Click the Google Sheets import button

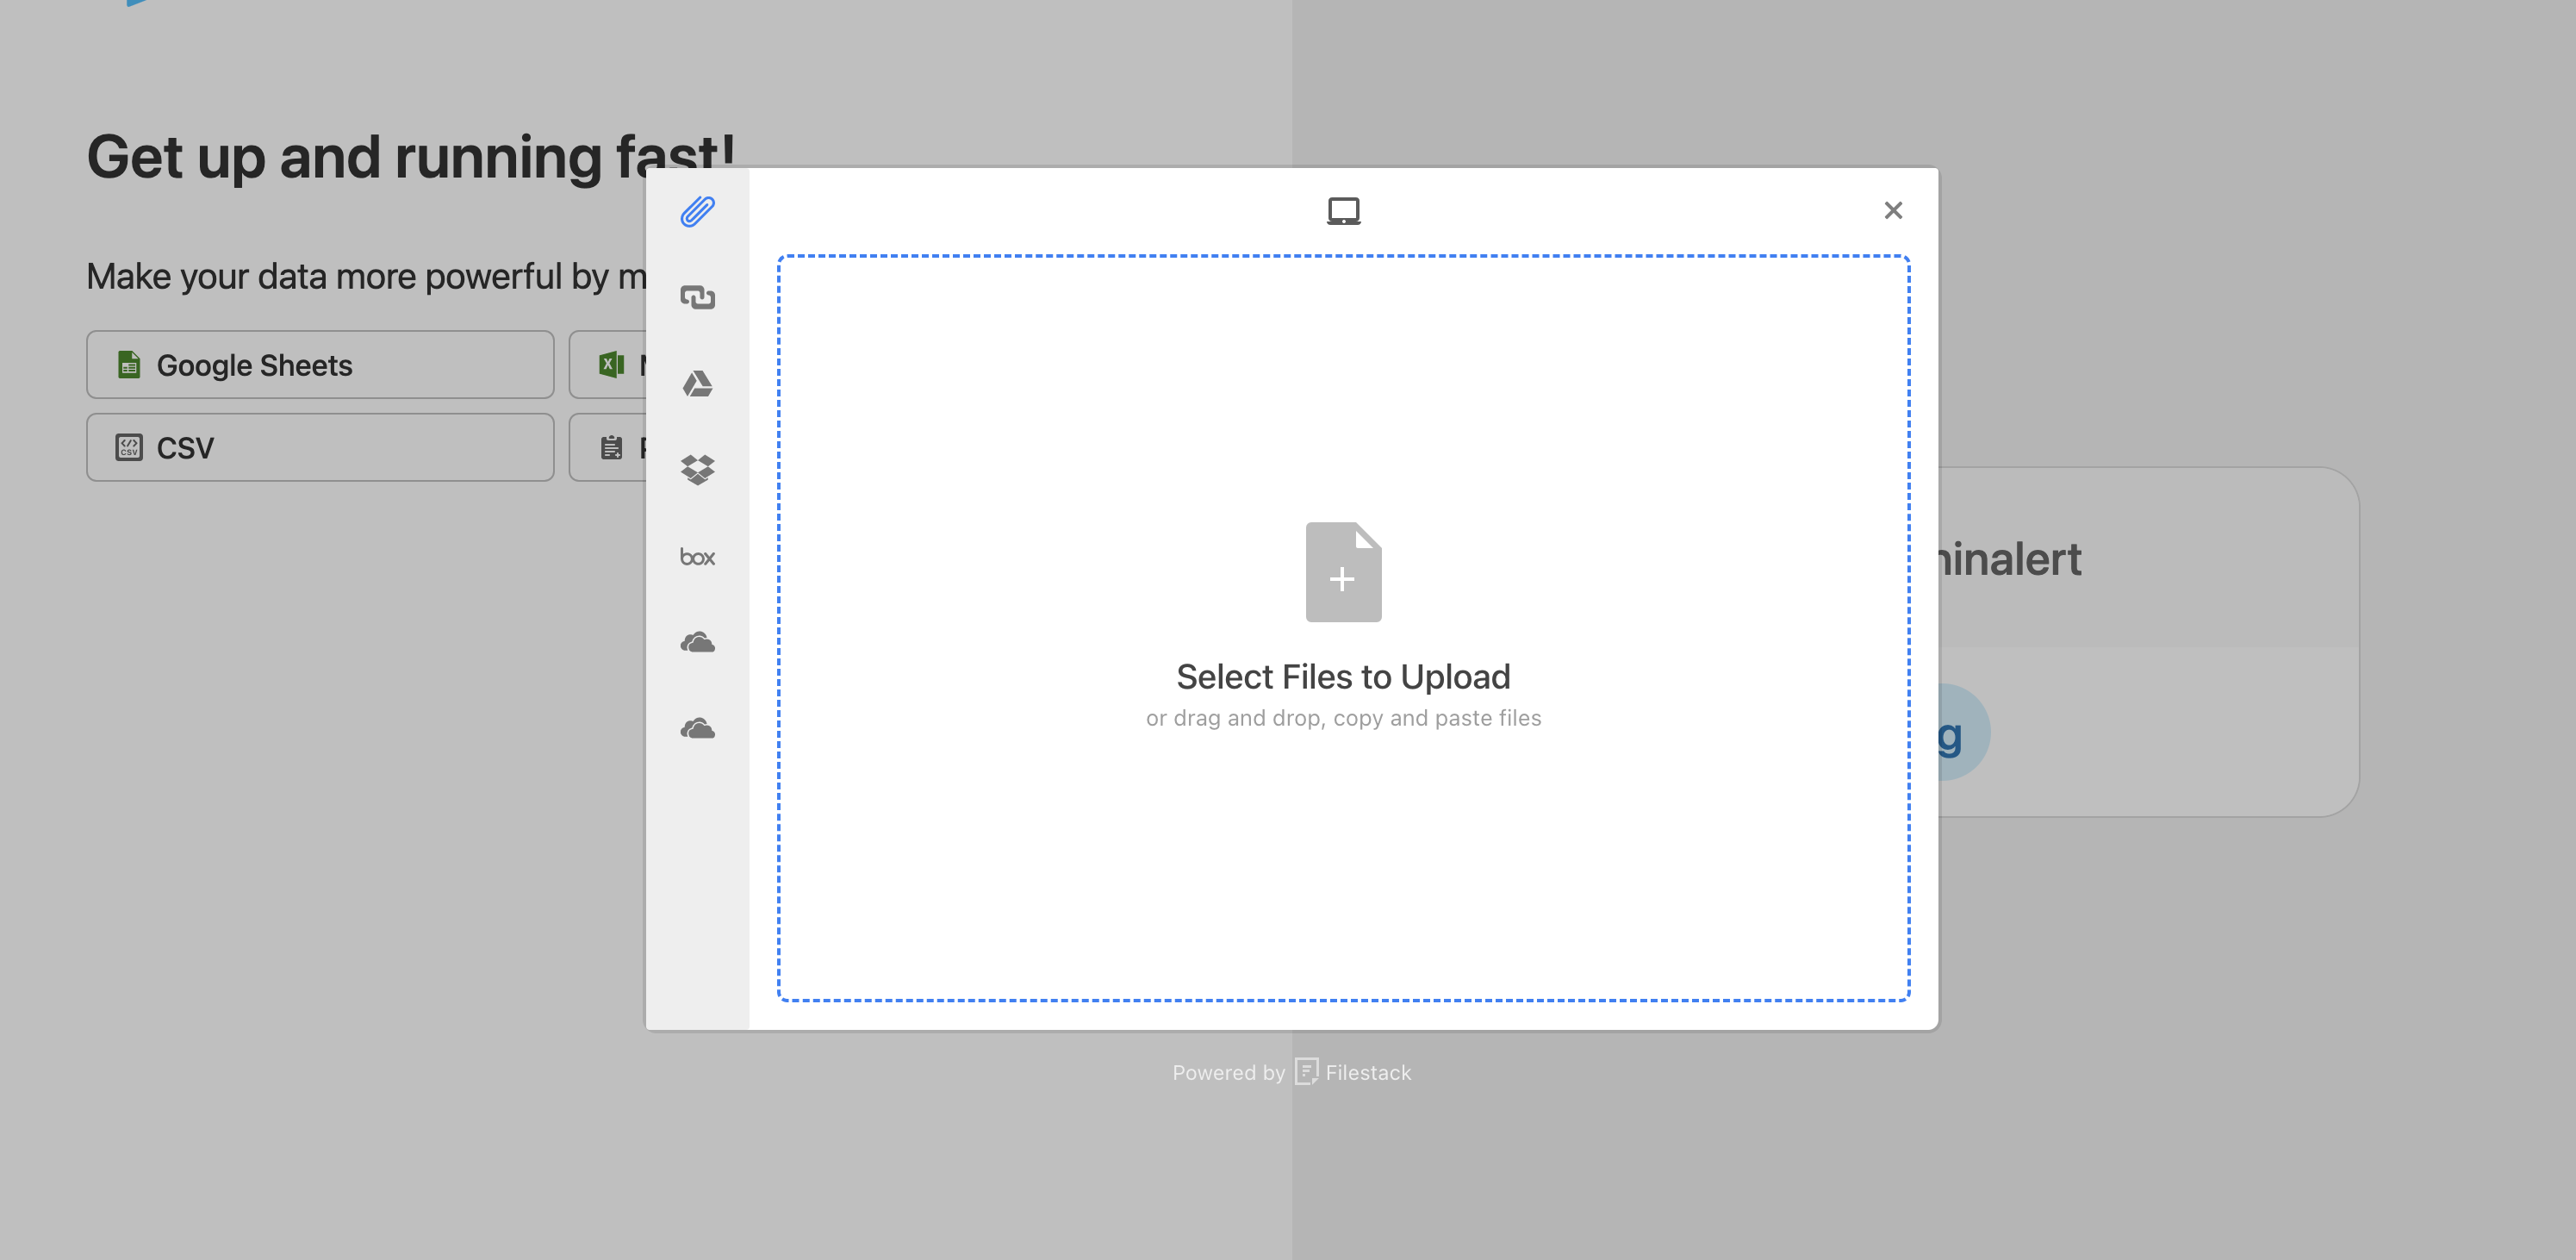coord(320,365)
